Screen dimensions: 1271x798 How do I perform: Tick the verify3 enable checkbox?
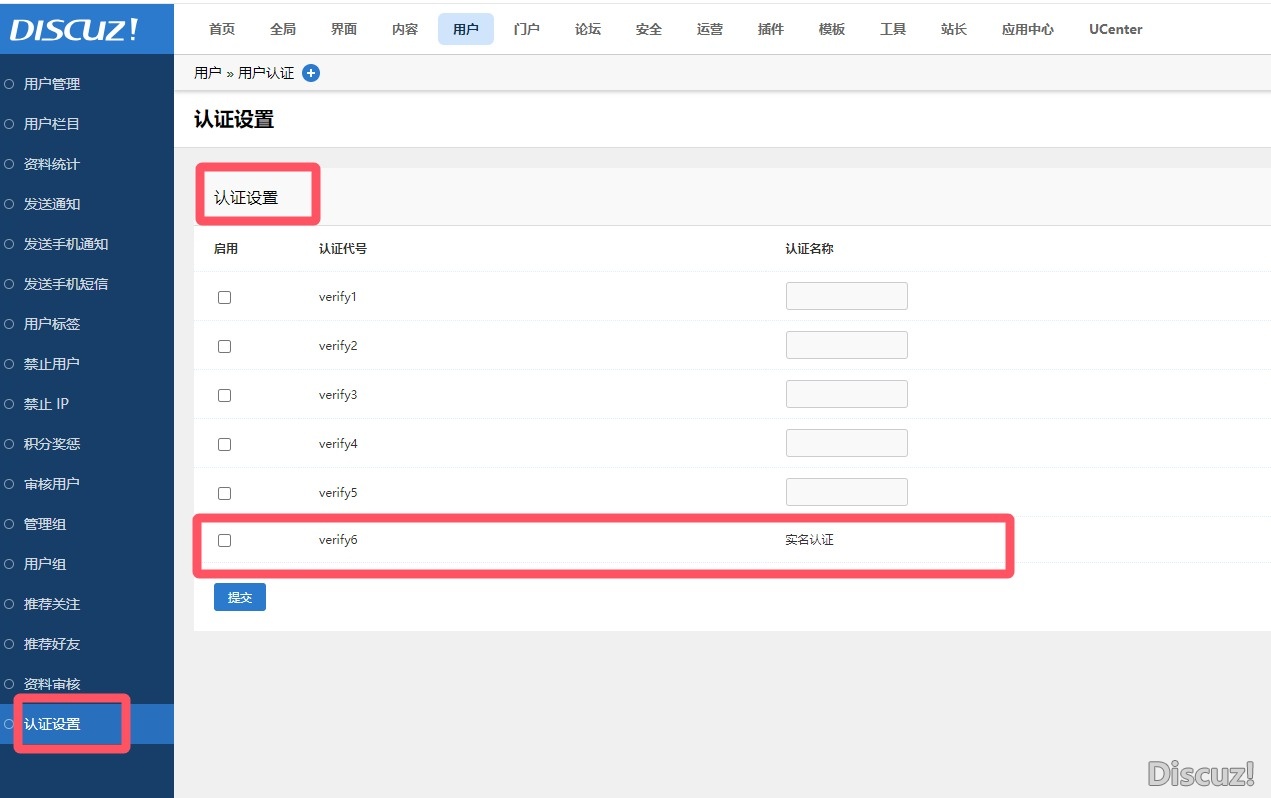tap(224, 395)
